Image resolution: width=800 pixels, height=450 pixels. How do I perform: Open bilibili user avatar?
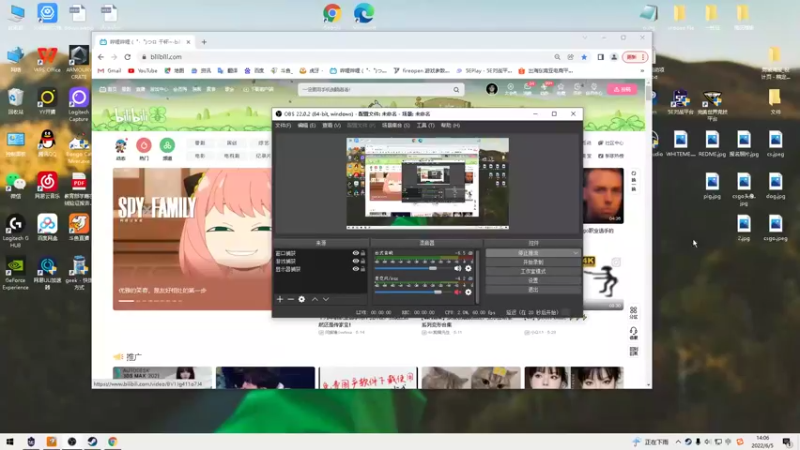(x=492, y=89)
